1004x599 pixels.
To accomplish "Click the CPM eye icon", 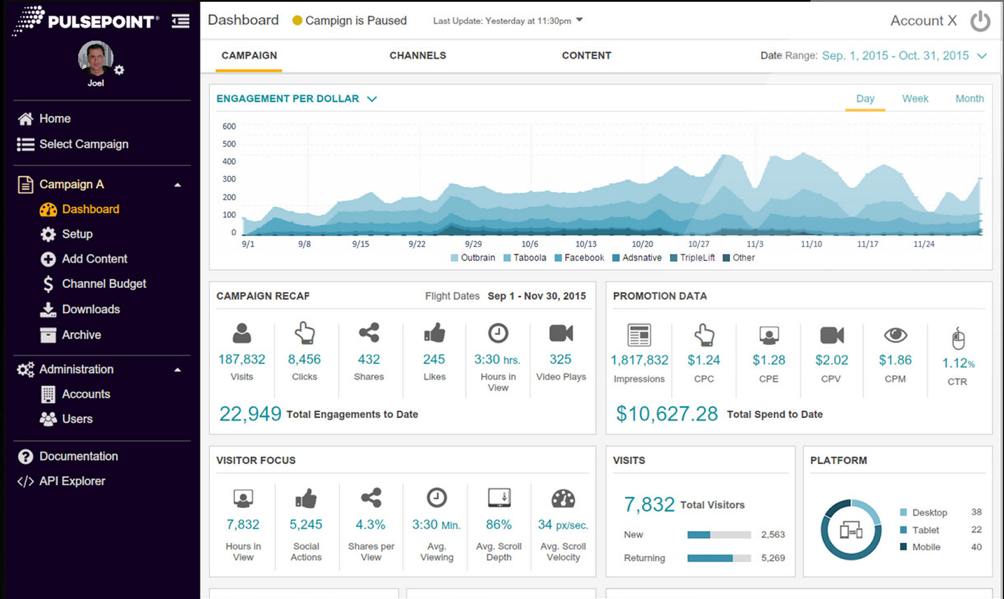I will pos(895,335).
